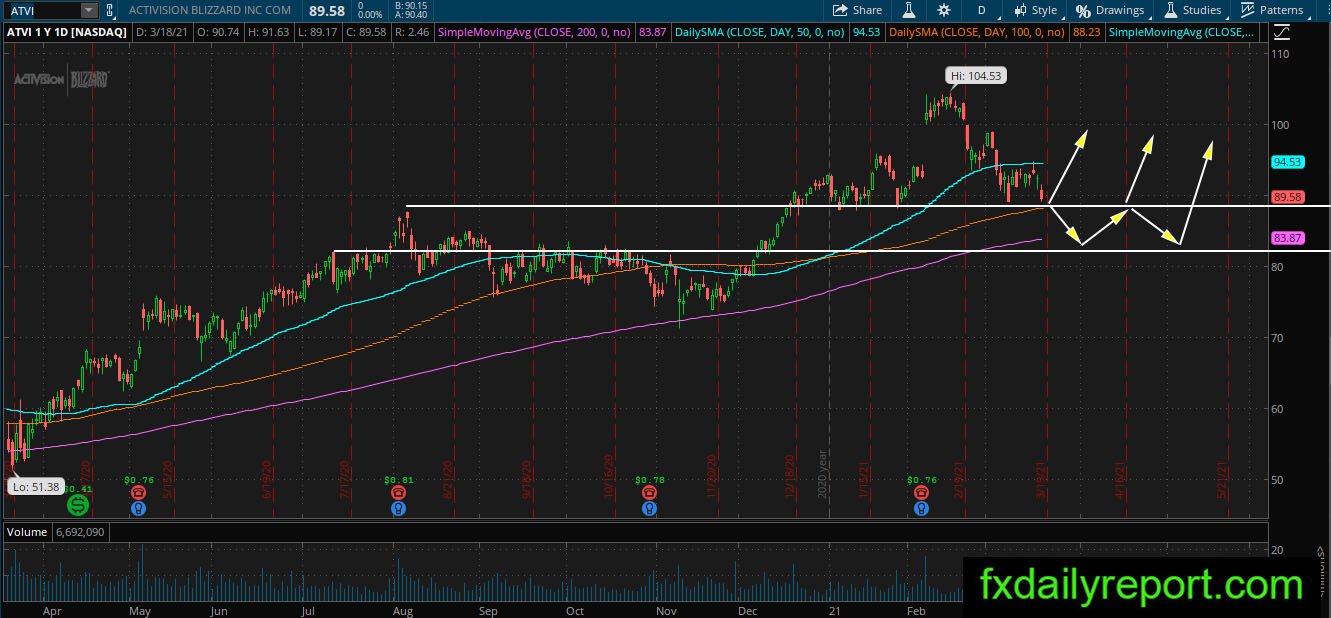Click the green dividend dollar icon in April

pyautogui.click(x=77, y=506)
